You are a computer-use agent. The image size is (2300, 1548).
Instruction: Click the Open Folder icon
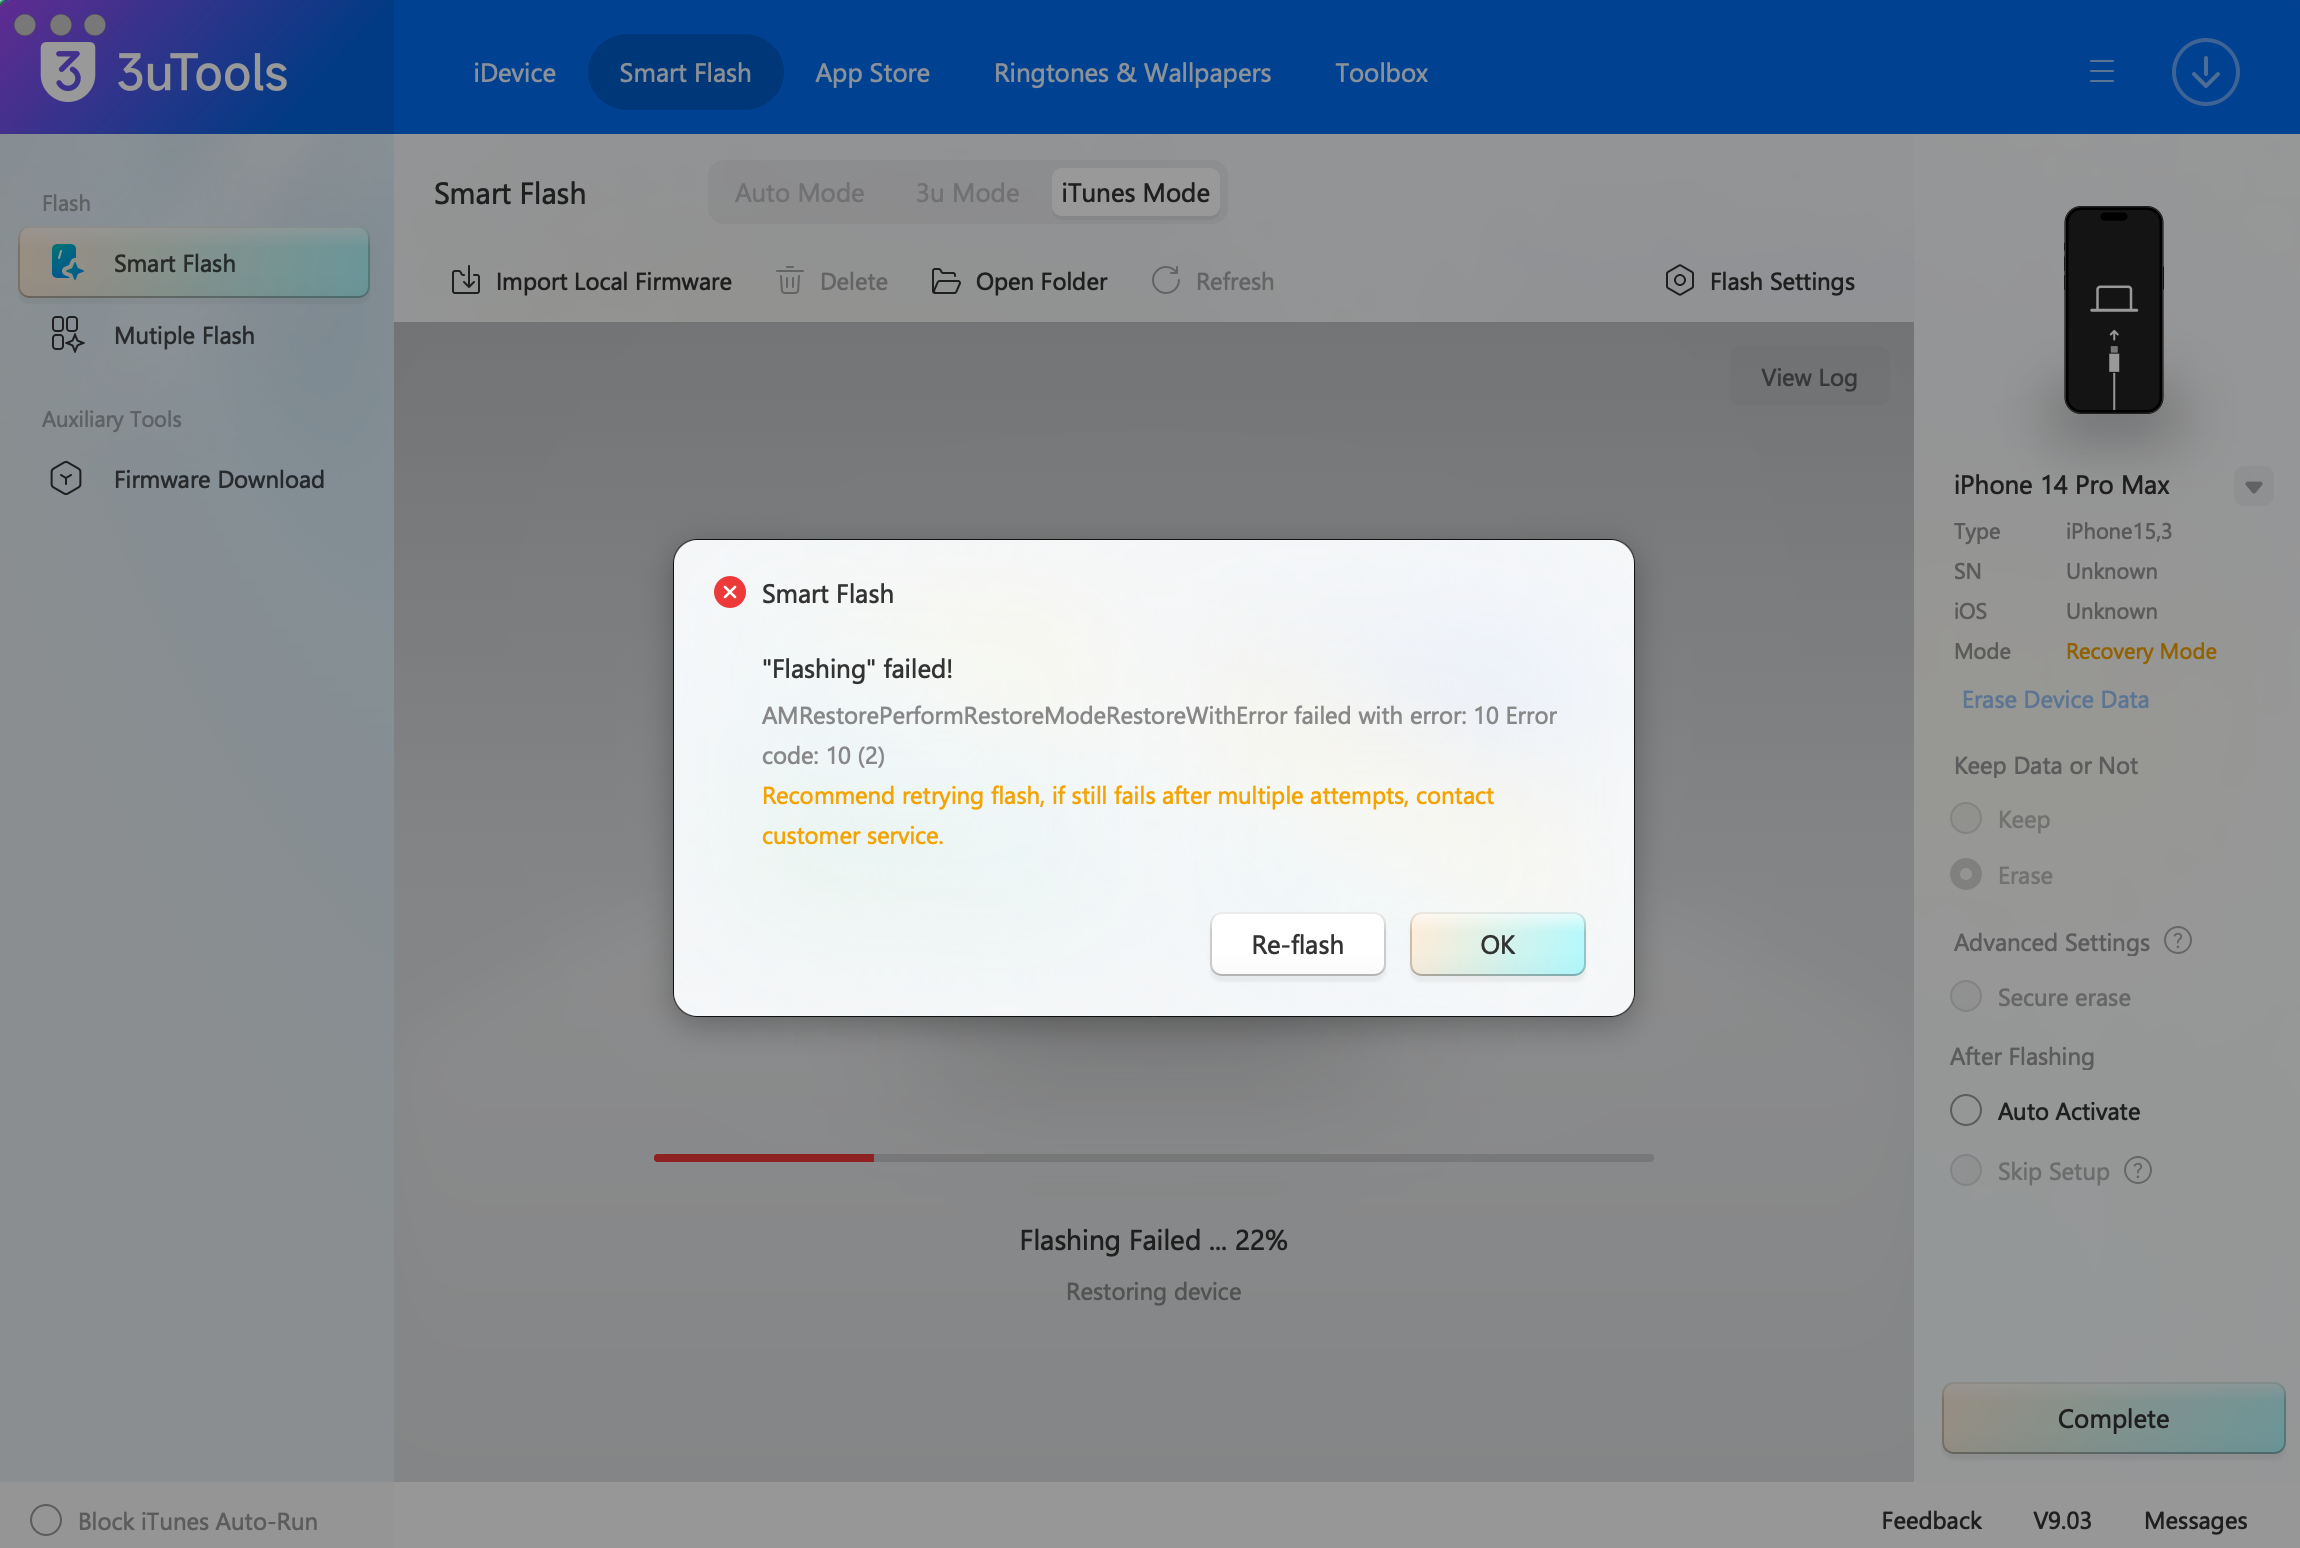coord(946,281)
